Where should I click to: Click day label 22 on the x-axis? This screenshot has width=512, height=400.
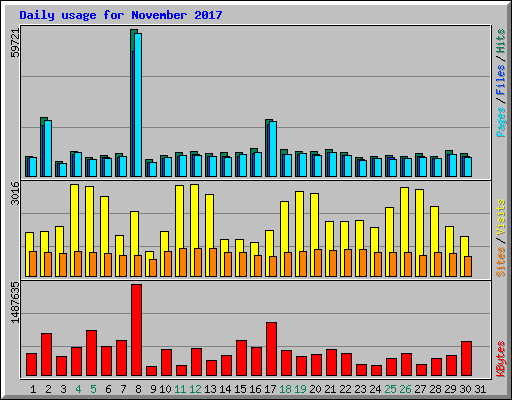pyautogui.click(x=345, y=389)
